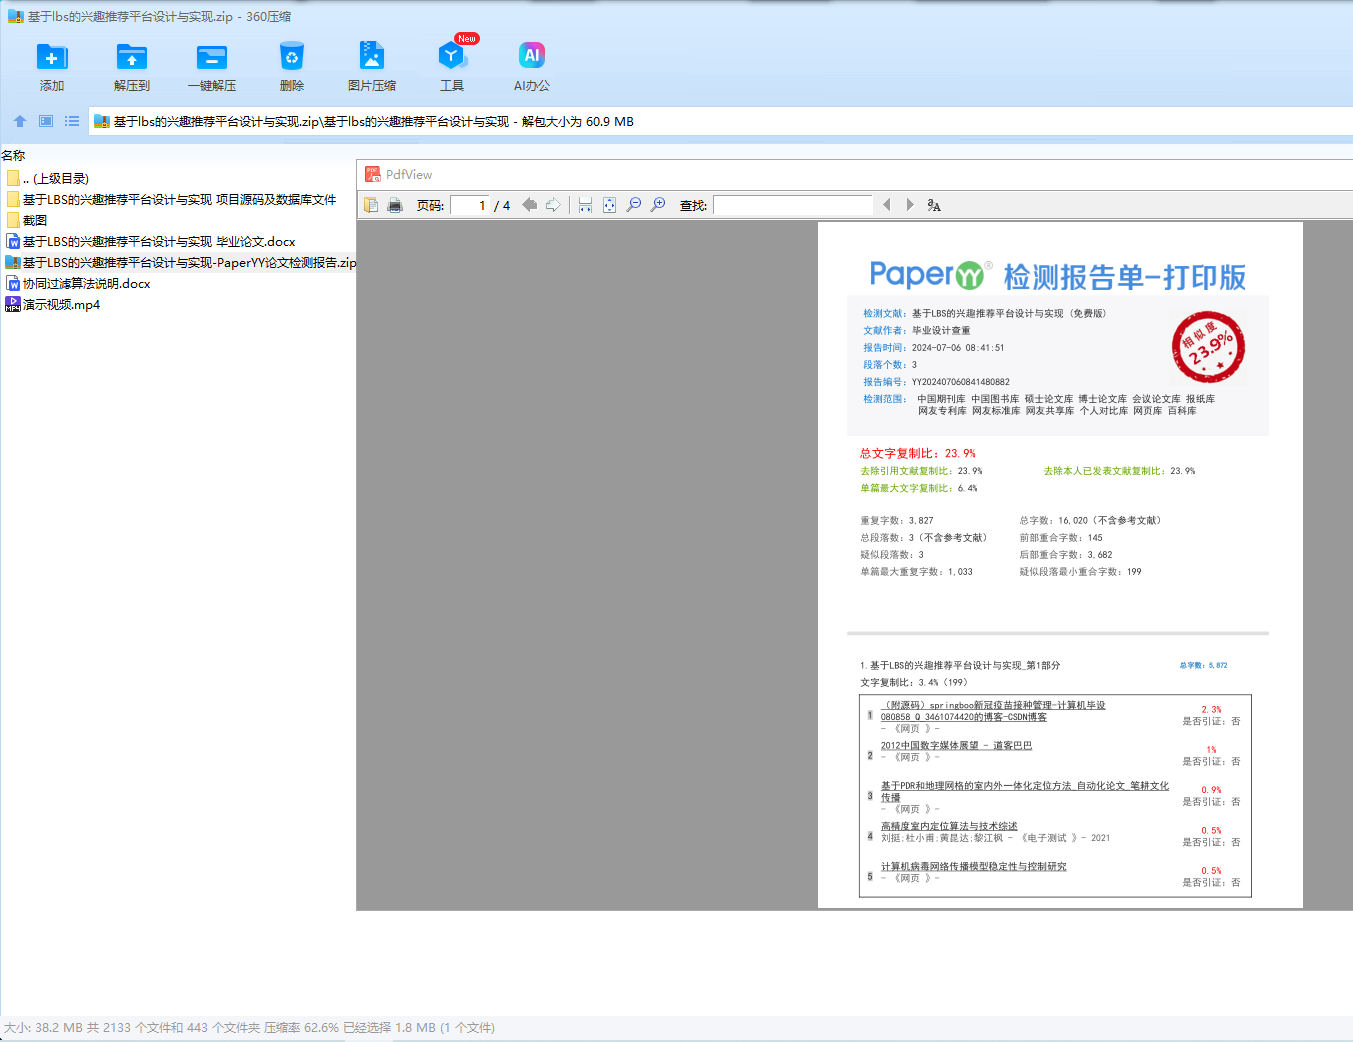Click the 基于PDR和地理网格 source link
1353x1042 pixels.
pos(1025,791)
